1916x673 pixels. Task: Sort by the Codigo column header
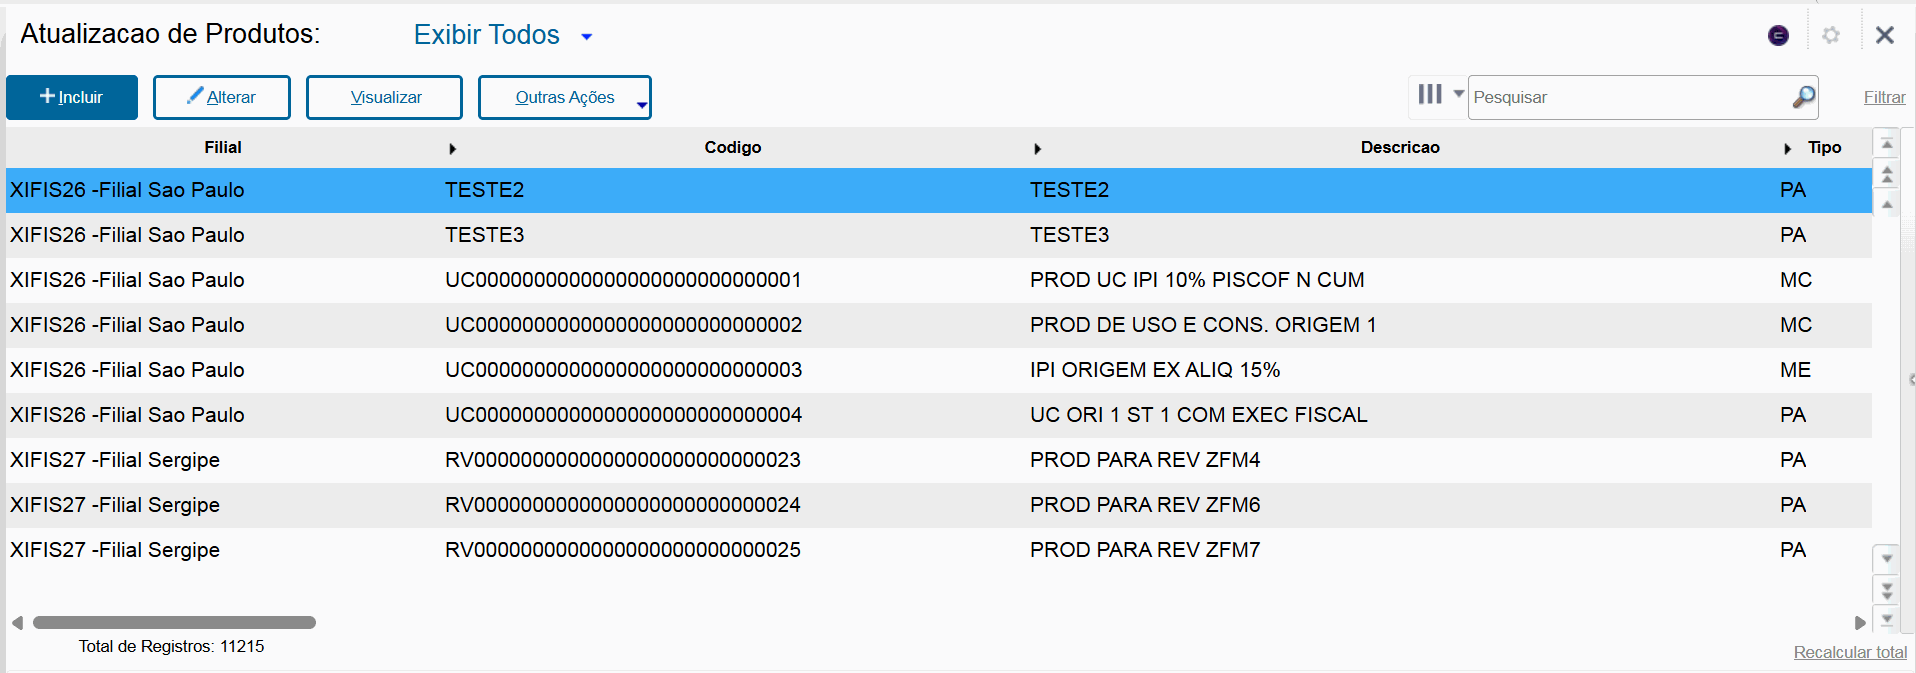tap(732, 147)
